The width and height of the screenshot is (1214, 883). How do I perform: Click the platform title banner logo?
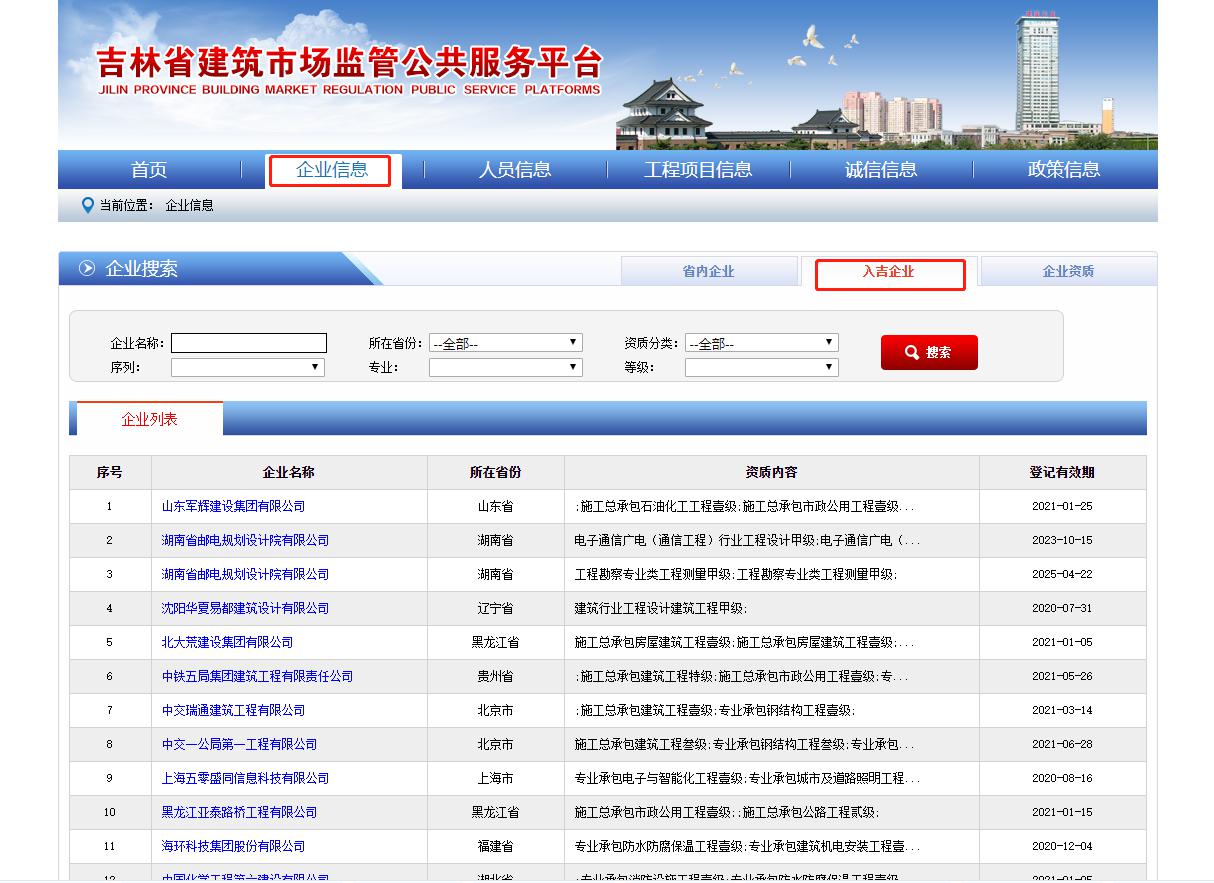click(x=350, y=70)
